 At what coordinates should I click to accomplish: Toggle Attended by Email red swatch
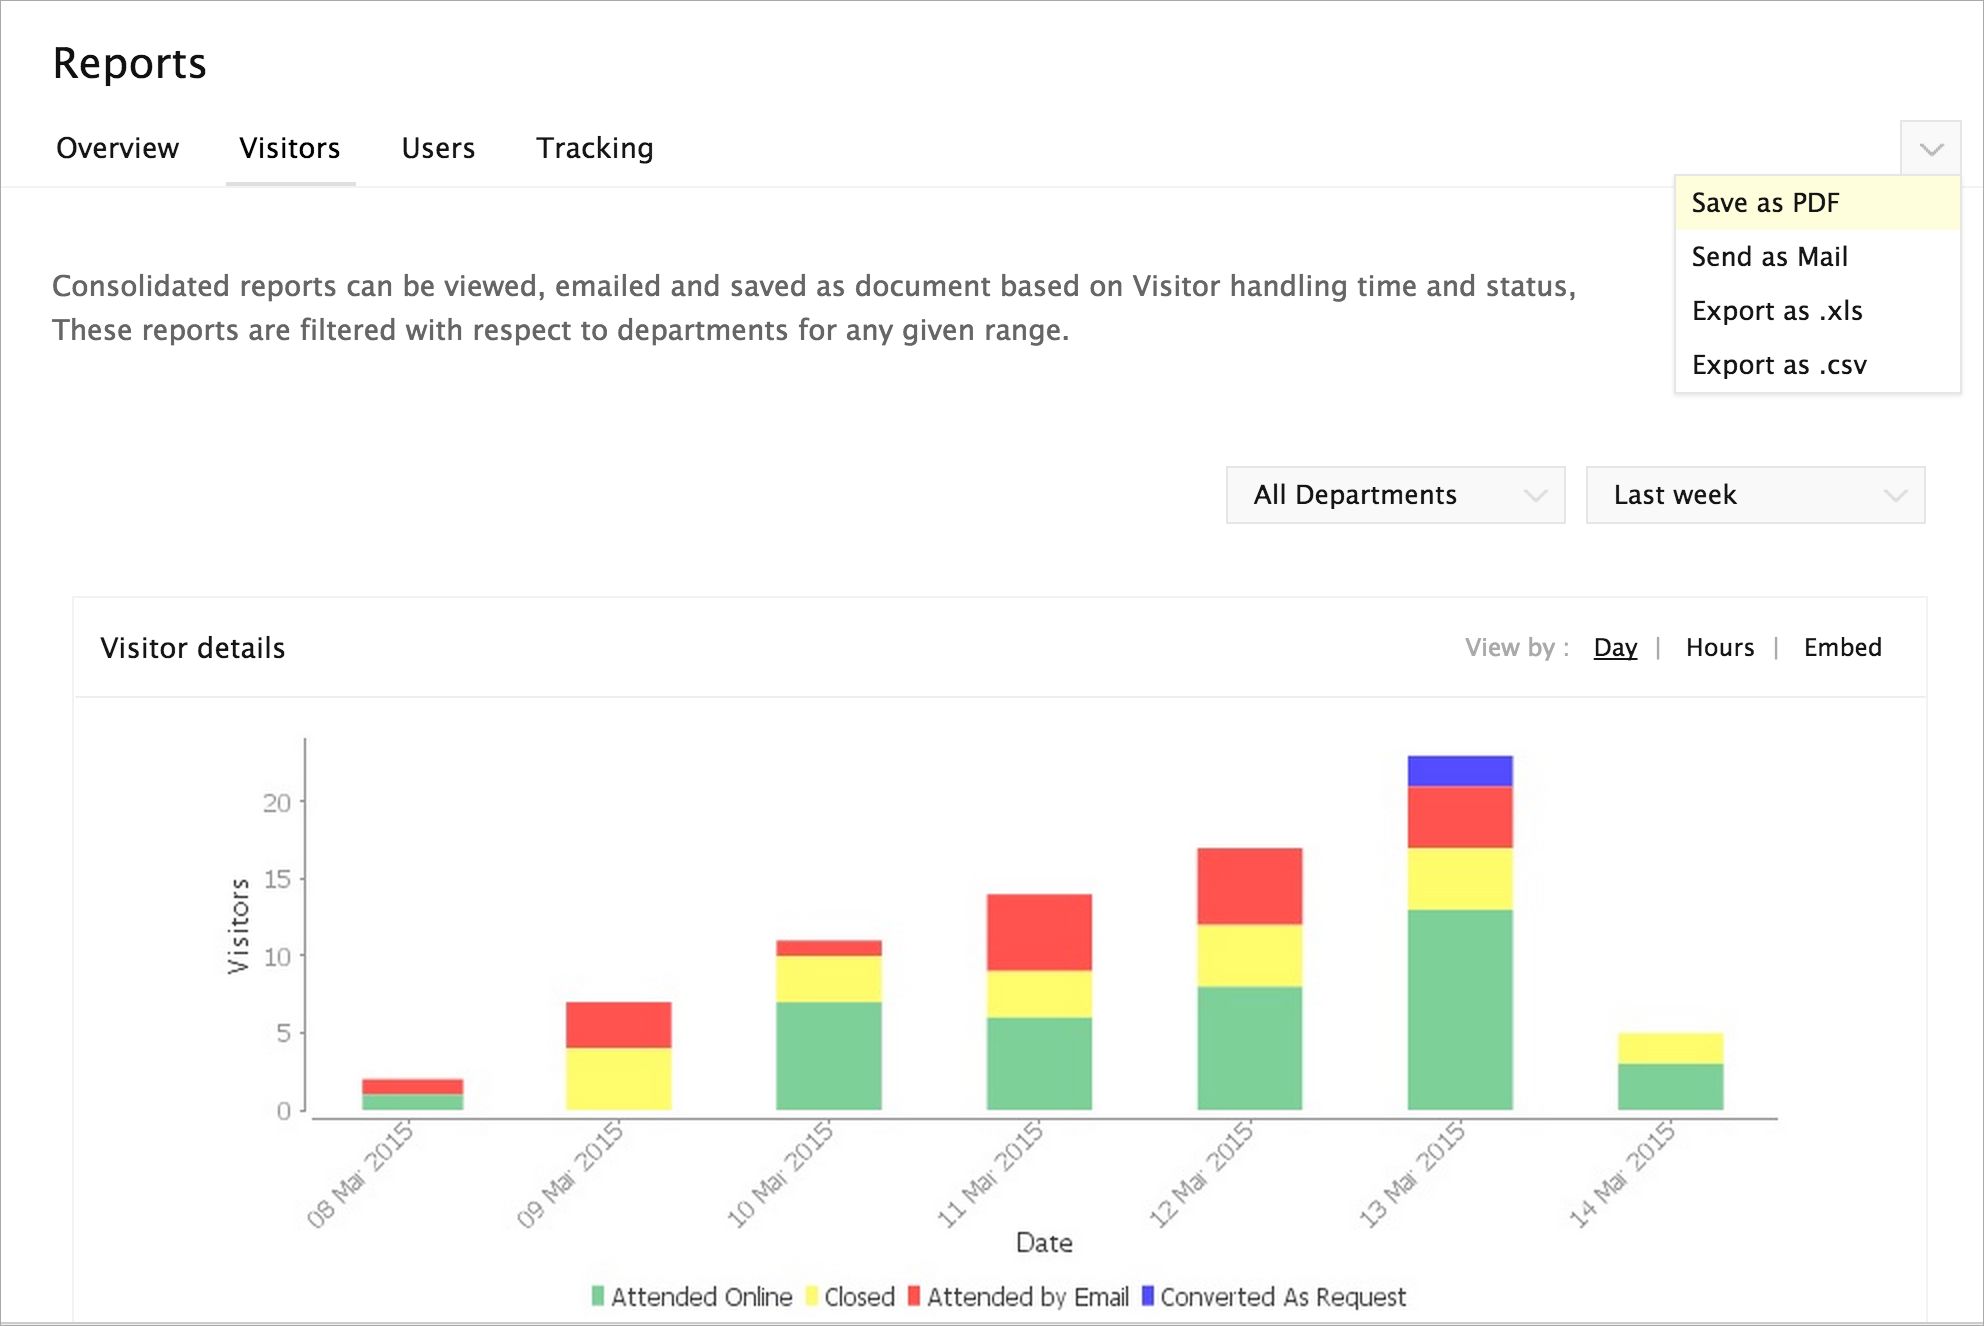[x=914, y=1296]
